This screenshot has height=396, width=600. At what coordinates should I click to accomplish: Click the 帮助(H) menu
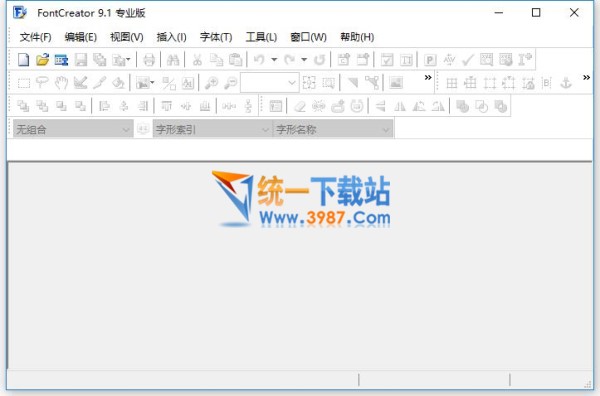point(357,37)
